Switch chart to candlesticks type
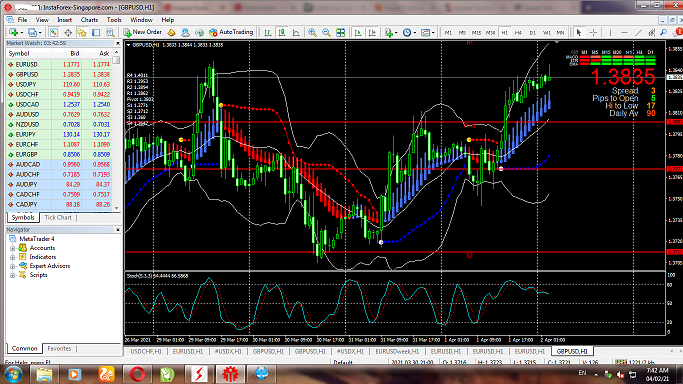This screenshot has width=683, height=384. (282, 32)
